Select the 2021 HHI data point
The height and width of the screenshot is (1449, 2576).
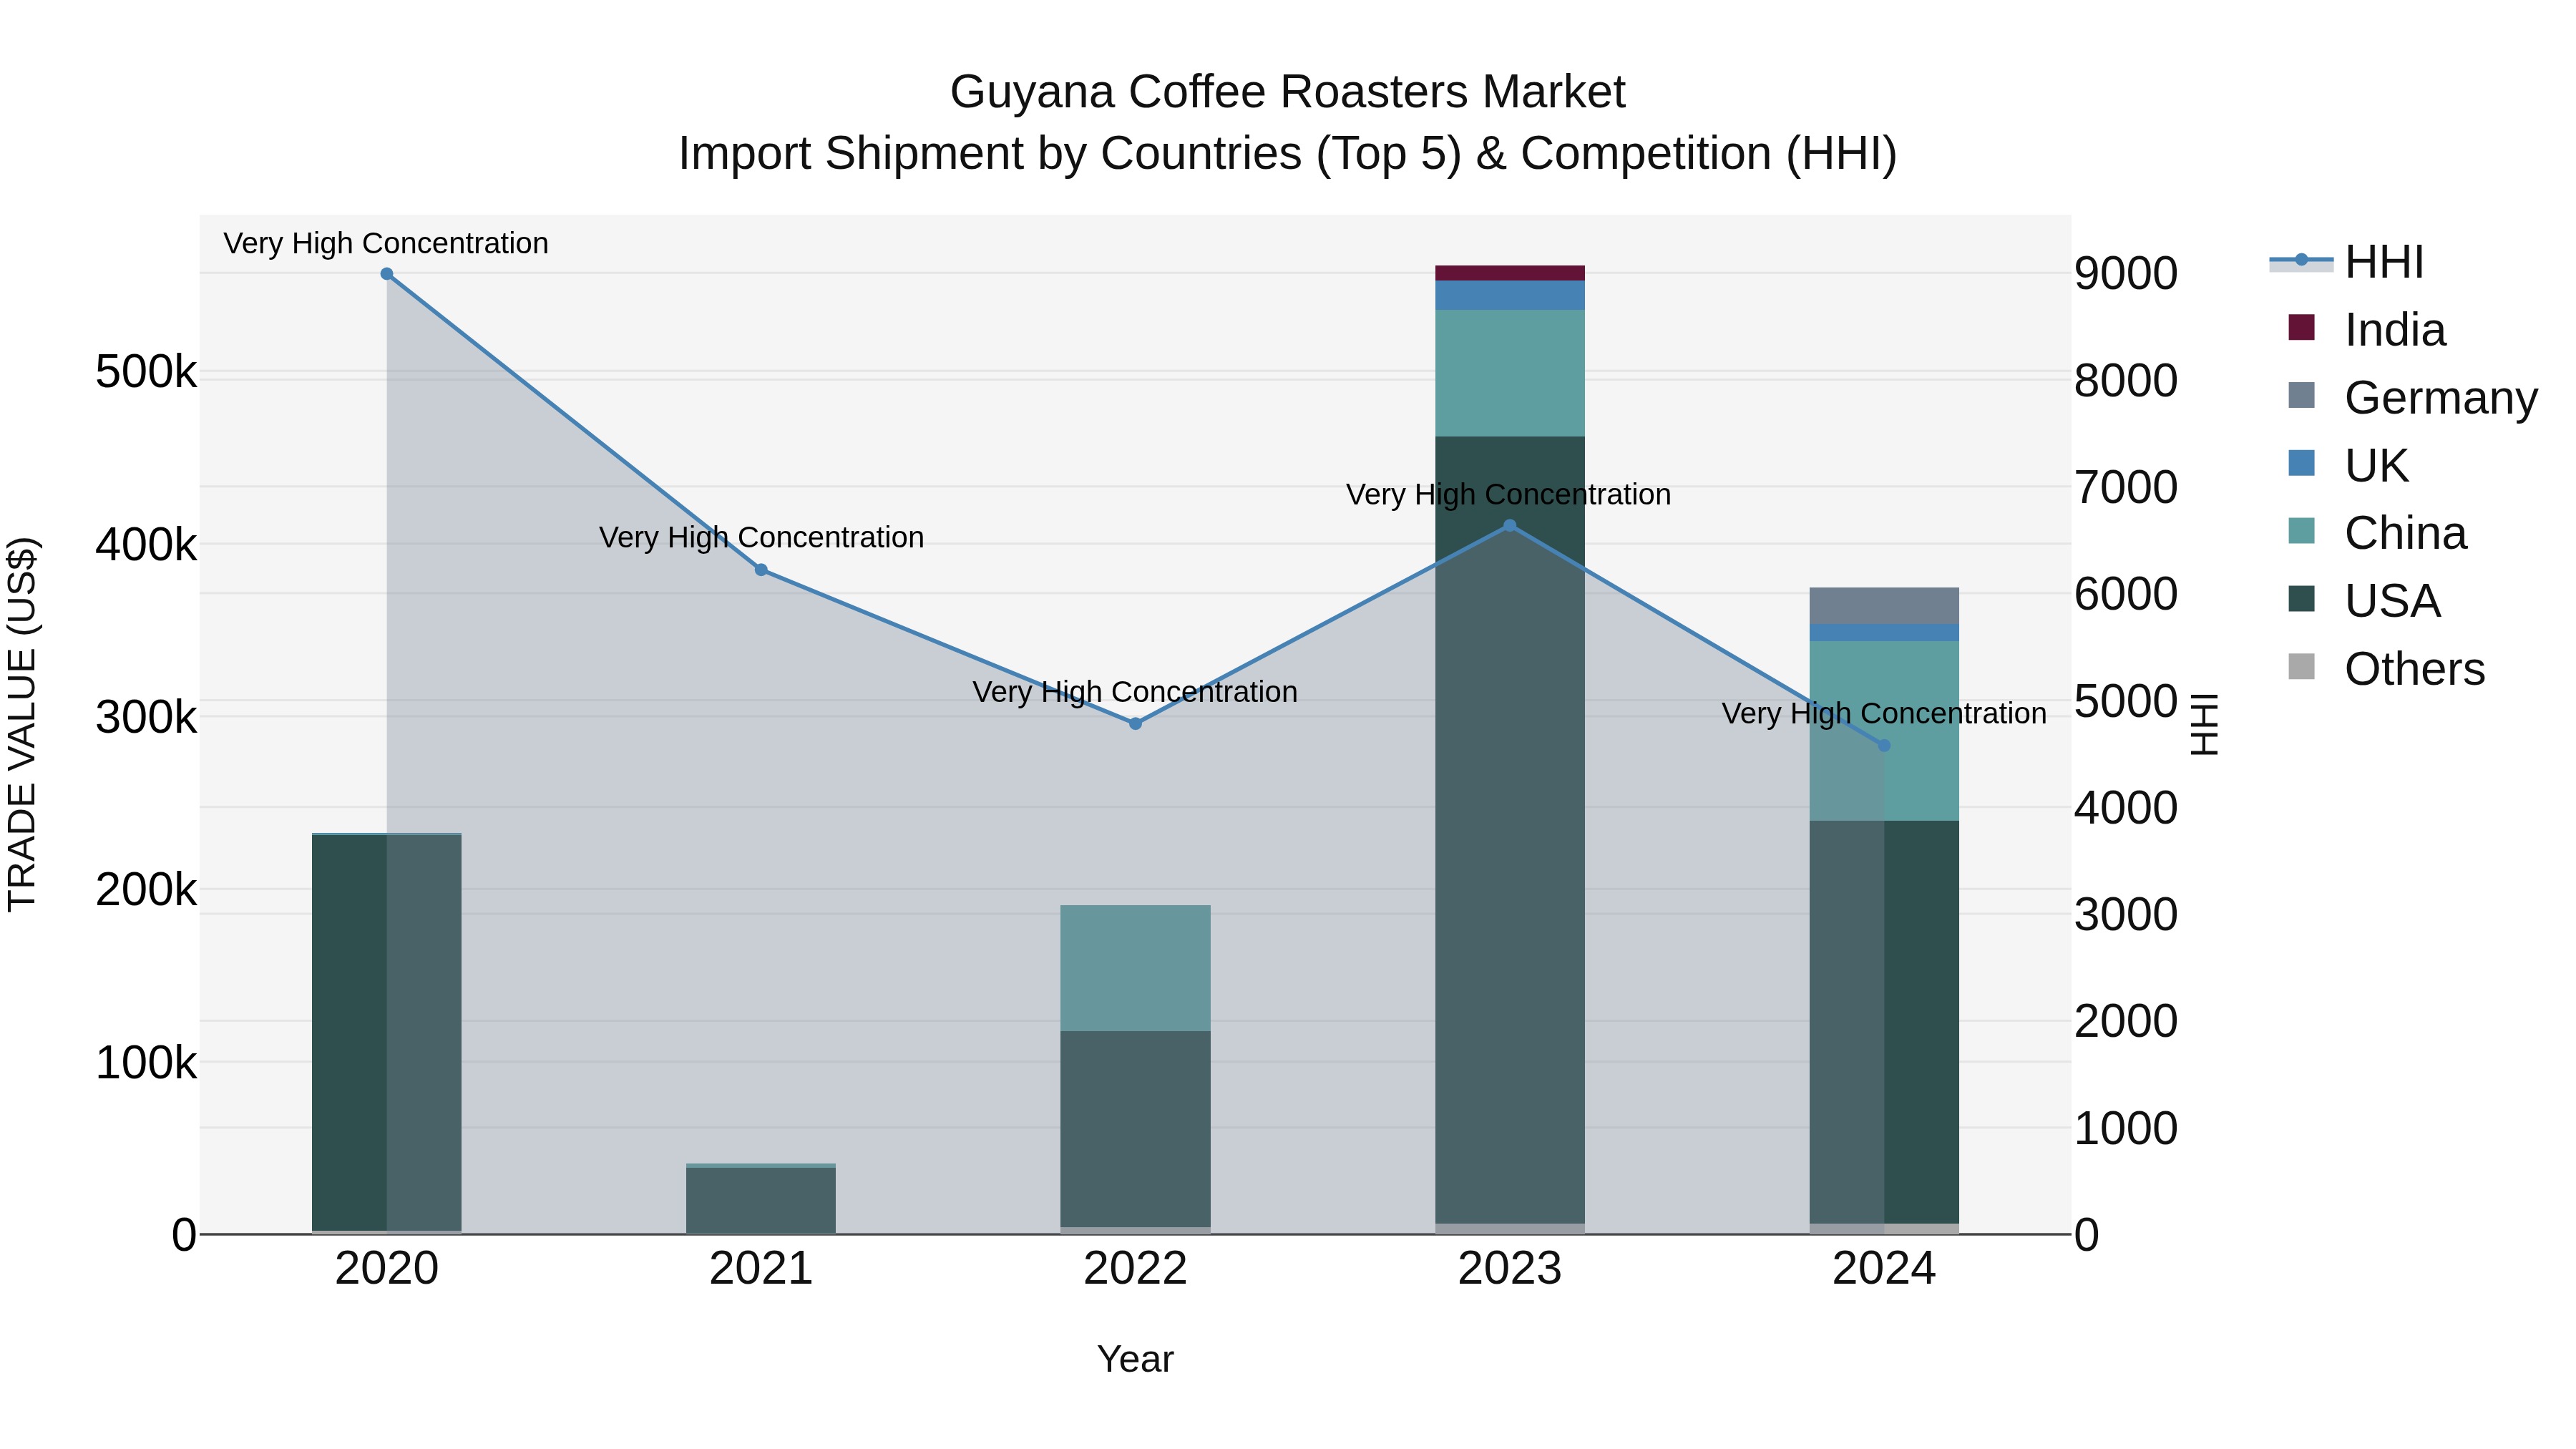761,570
